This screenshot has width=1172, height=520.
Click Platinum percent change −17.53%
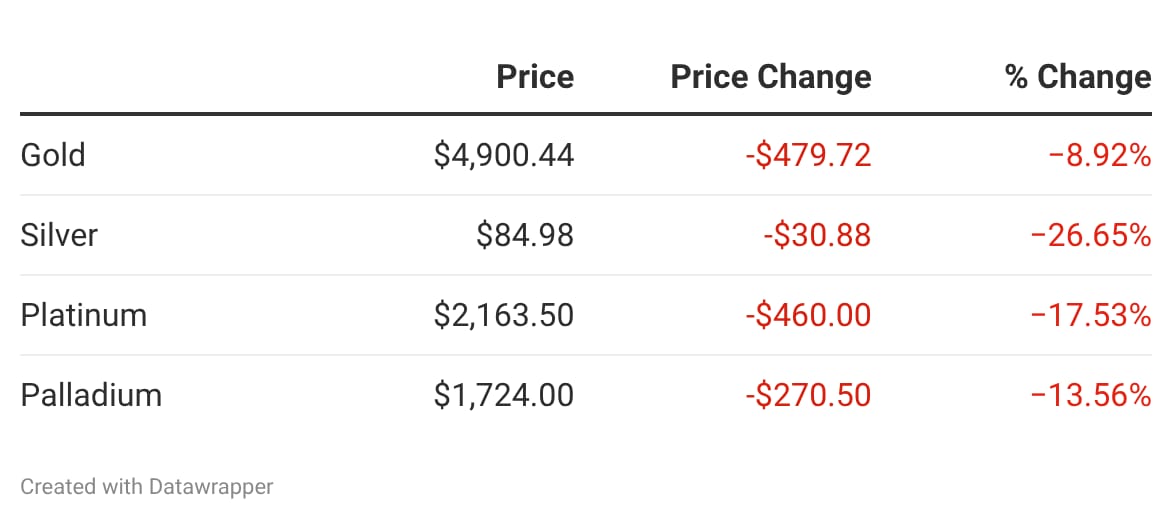coord(1091,315)
